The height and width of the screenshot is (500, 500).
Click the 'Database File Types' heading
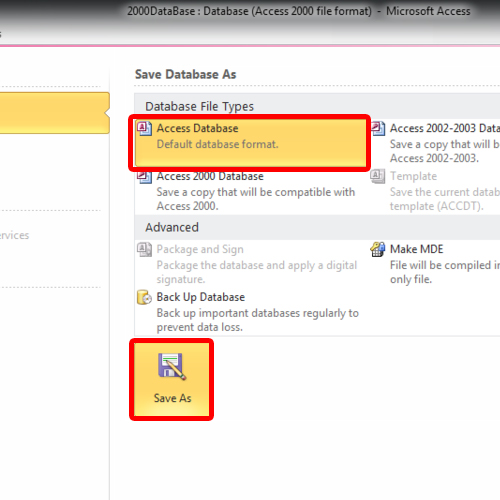(199, 107)
